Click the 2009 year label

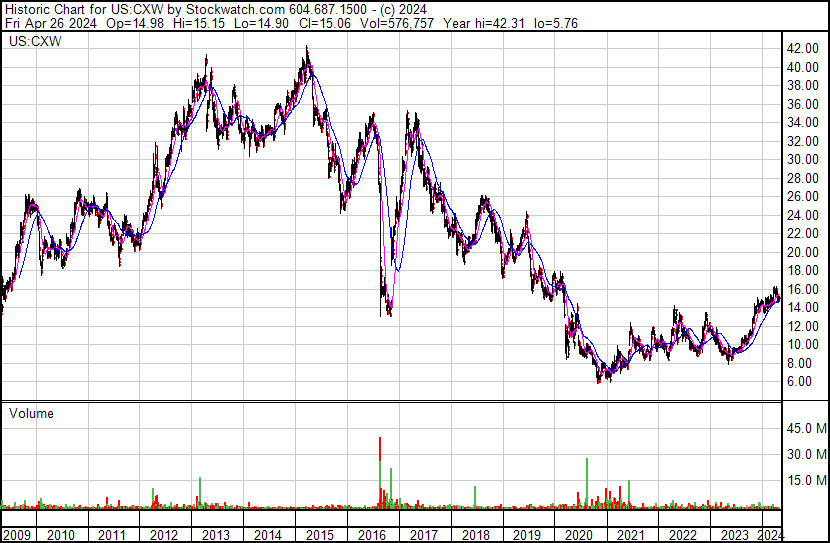point(17,535)
